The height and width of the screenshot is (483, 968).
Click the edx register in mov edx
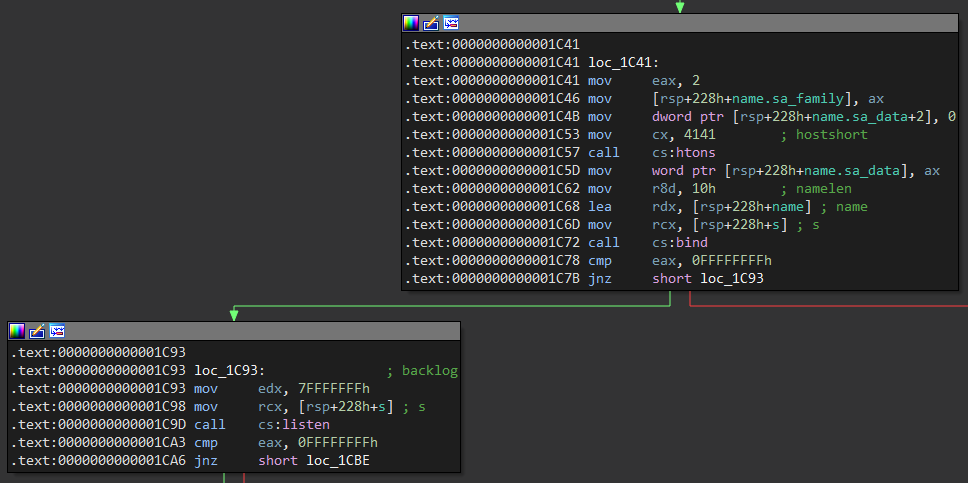270,388
